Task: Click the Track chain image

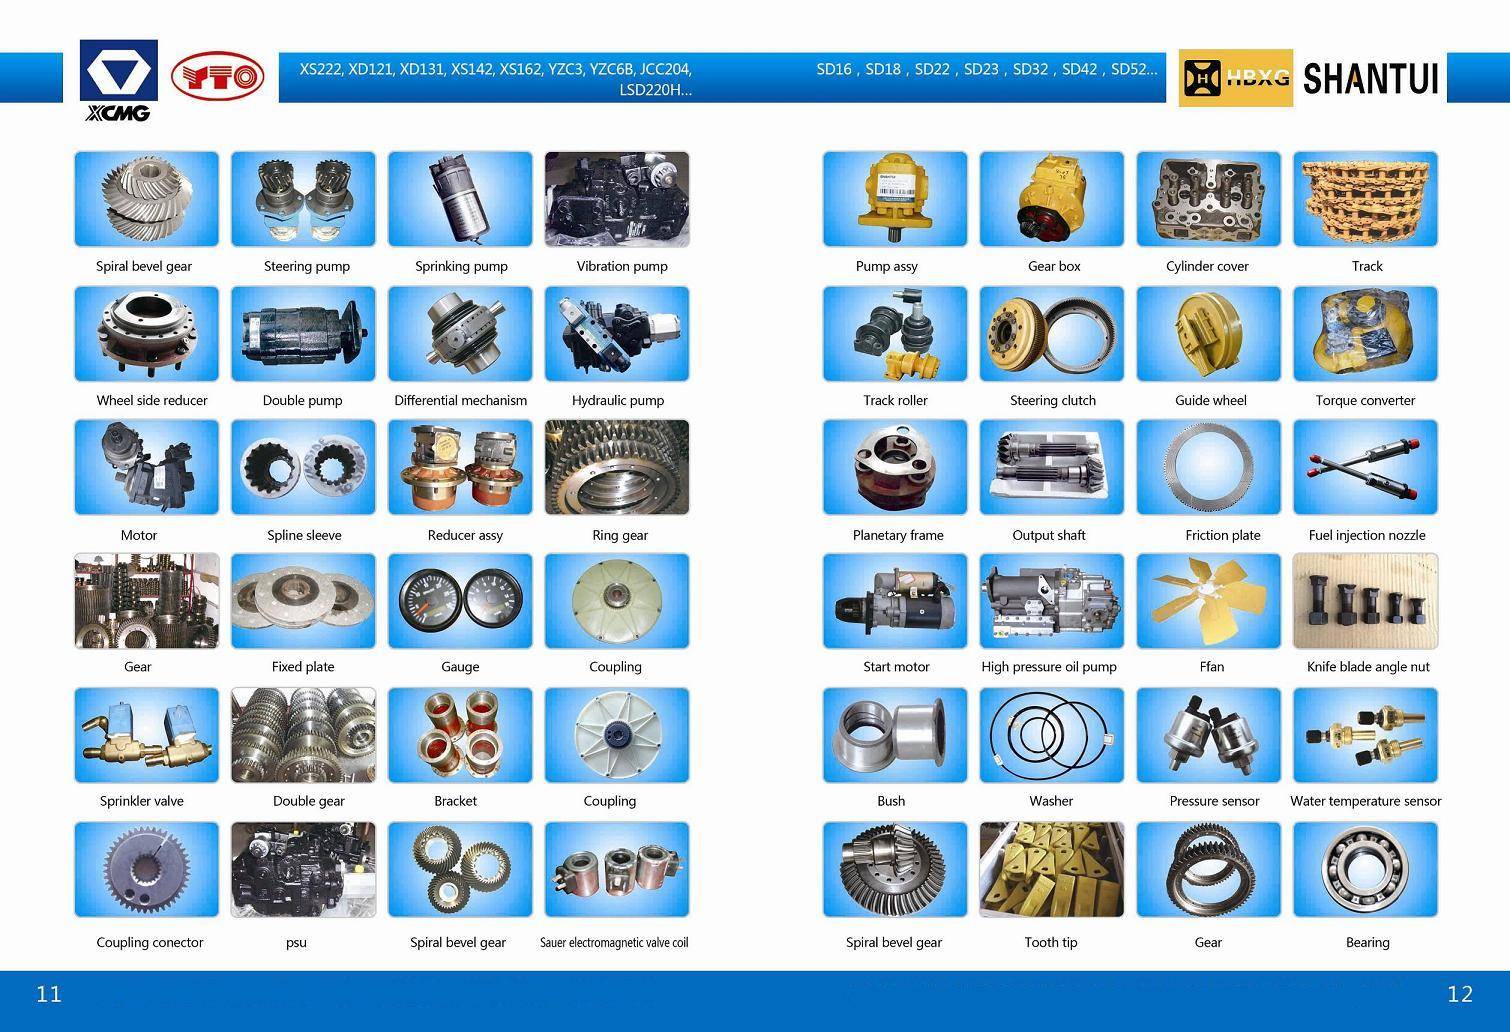Action: pos(1365,199)
